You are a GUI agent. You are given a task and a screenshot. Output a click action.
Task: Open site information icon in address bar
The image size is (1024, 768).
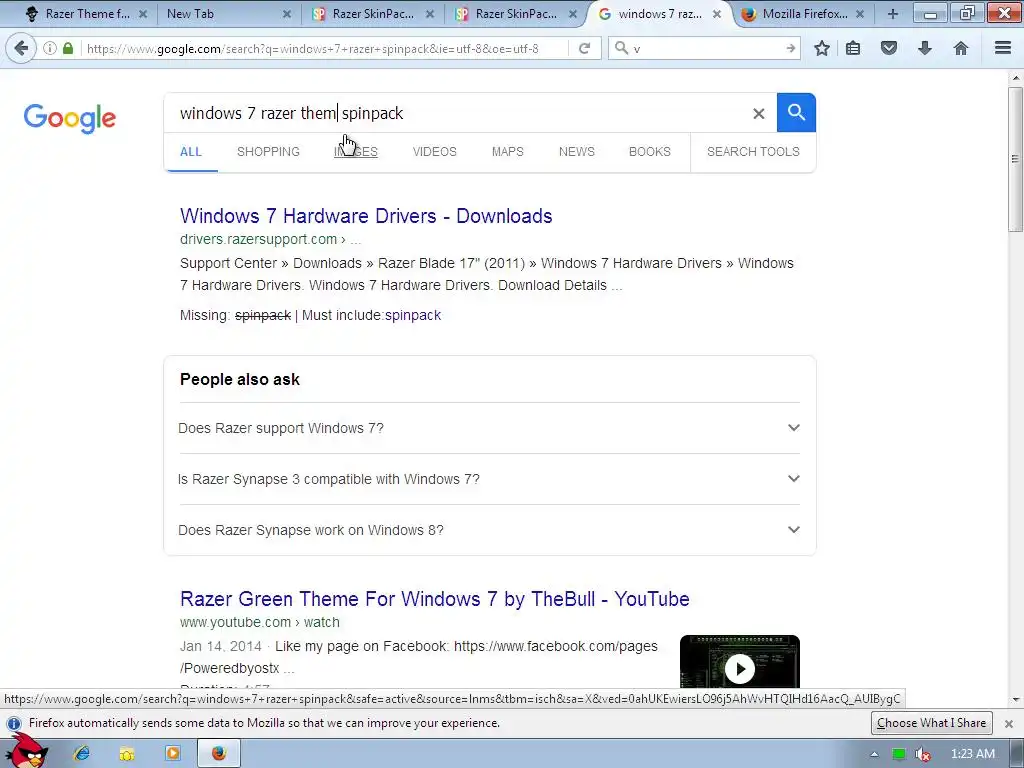tap(50, 48)
